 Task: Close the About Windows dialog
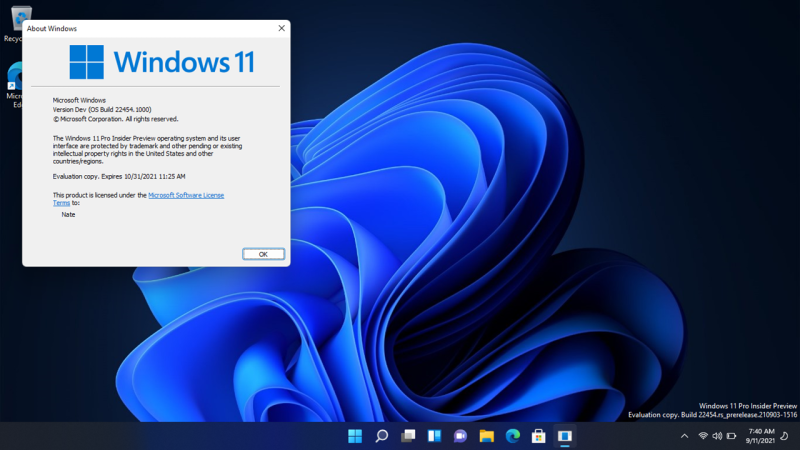(x=281, y=29)
